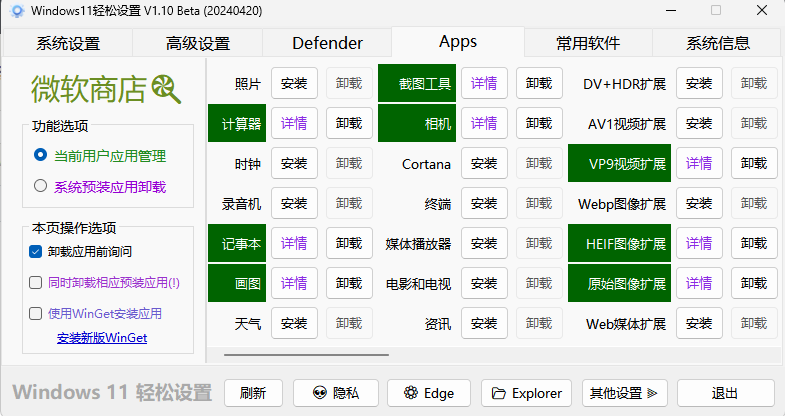Viewport: 785px width, 416px height.
Task: Open the 系统信息 tab
Action: (x=717, y=43)
